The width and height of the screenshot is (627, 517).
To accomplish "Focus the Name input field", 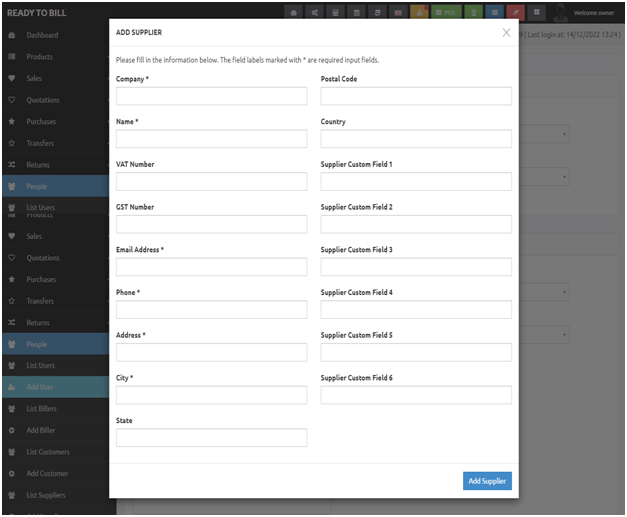I will 212,139.
